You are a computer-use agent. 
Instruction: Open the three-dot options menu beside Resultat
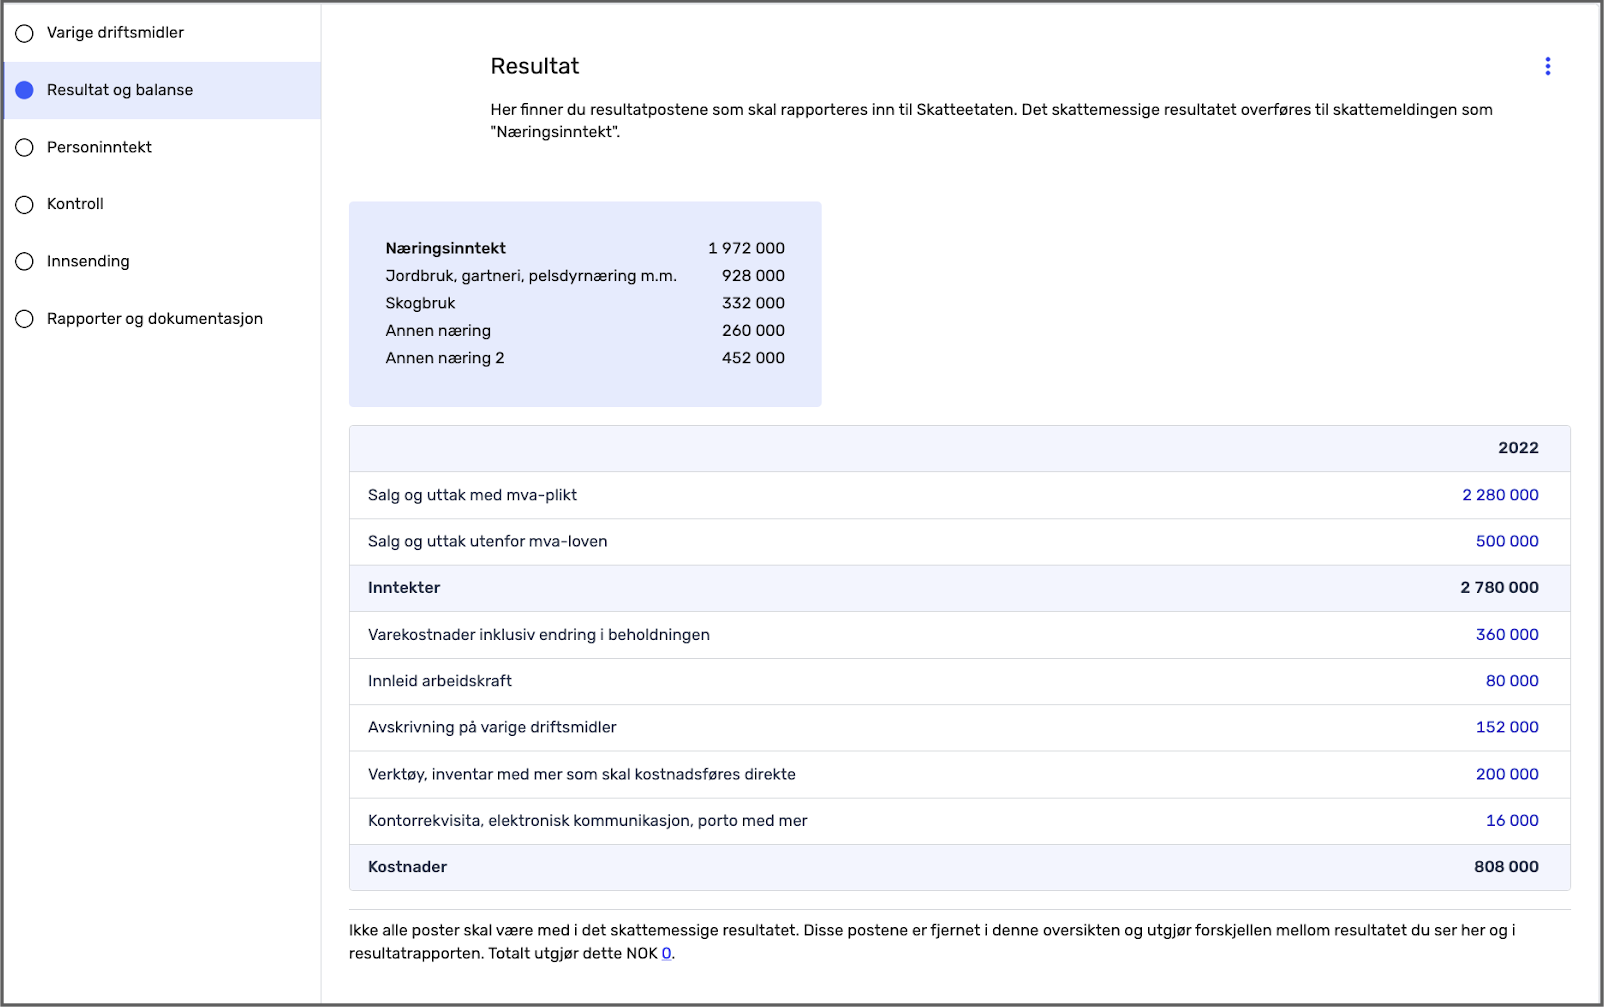[1547, 66]
